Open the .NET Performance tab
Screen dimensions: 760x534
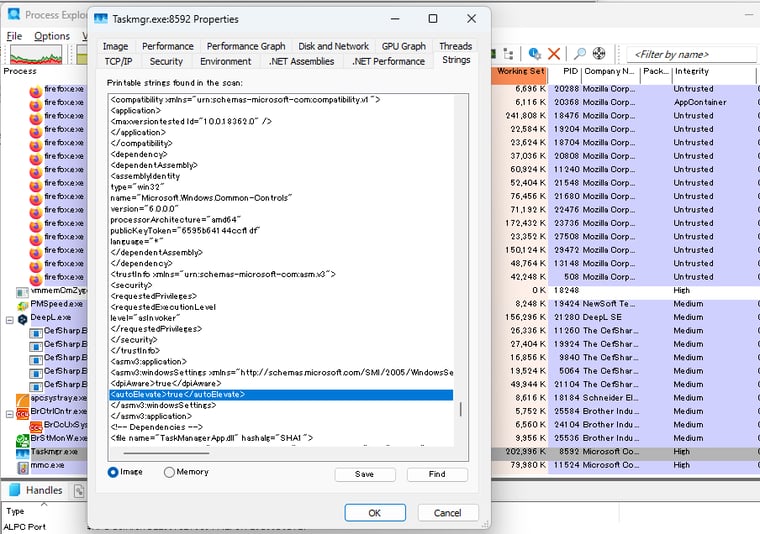(x=389, y=62)
